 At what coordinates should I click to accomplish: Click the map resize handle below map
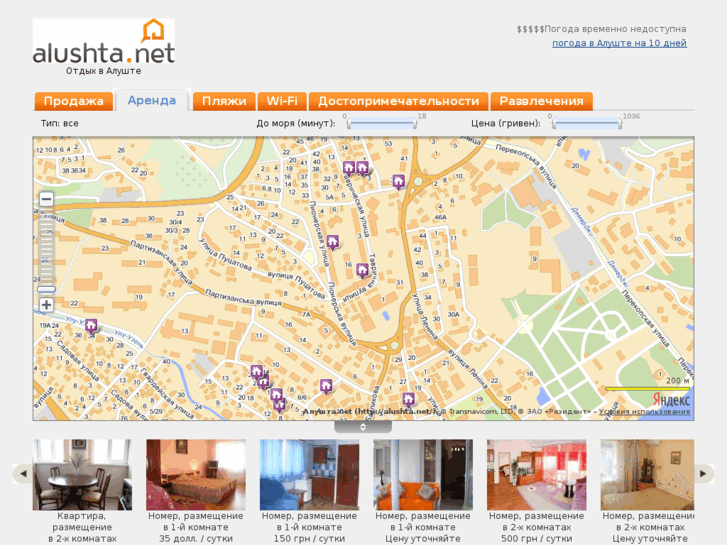pyautogui.click(x=363, y=427)
